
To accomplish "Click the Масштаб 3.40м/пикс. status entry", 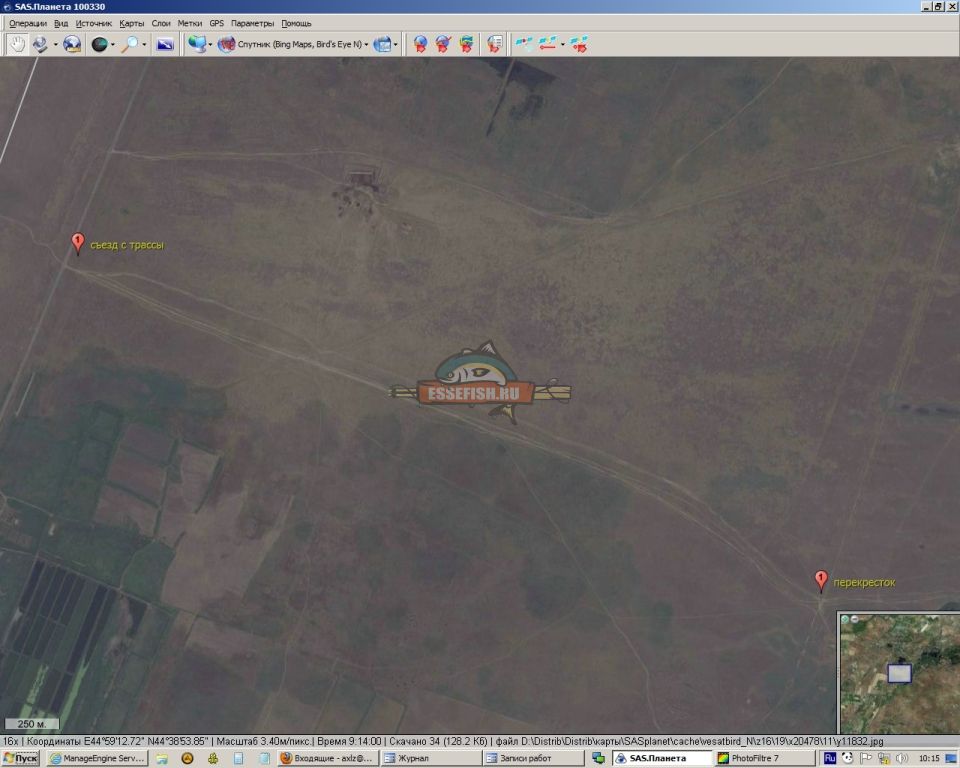I will (x=264, y=741).
